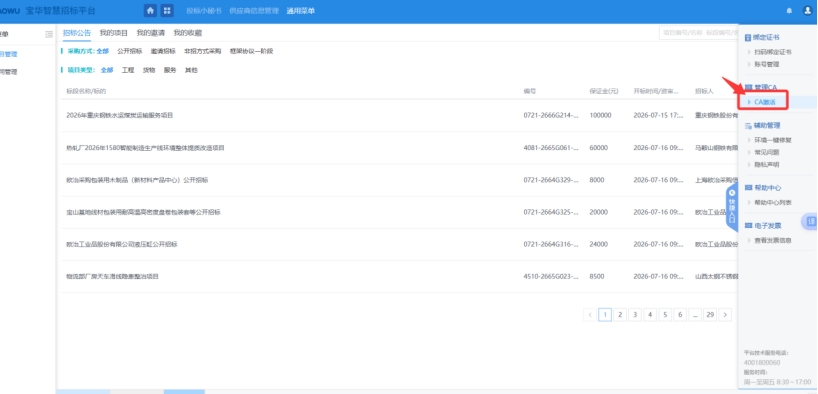Screen dimensions: 818x394
Task: Click project number 4081-2665G061
Action: click(x=551, y=148)
